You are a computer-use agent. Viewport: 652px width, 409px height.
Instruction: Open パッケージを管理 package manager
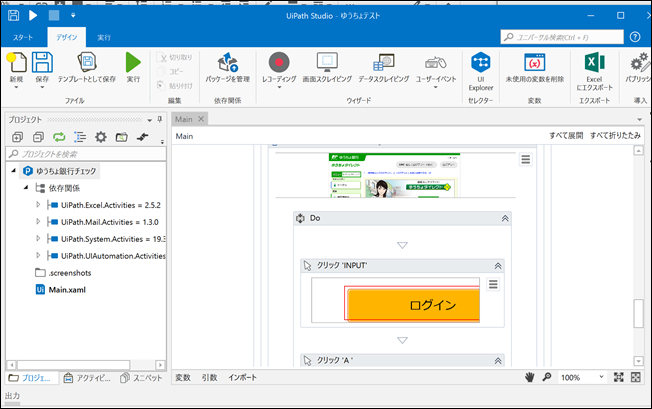pyautogui.click(x=227, y=67)
